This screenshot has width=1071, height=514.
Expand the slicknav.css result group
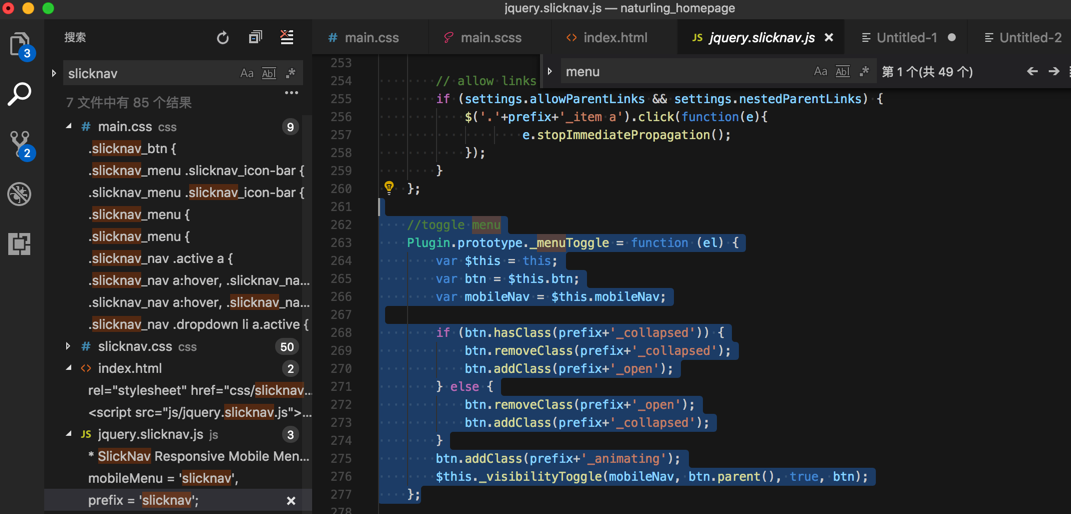[x=68, y=347]
